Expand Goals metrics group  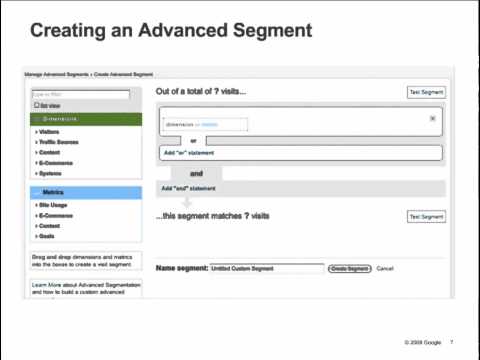click(x=45, y=236)
